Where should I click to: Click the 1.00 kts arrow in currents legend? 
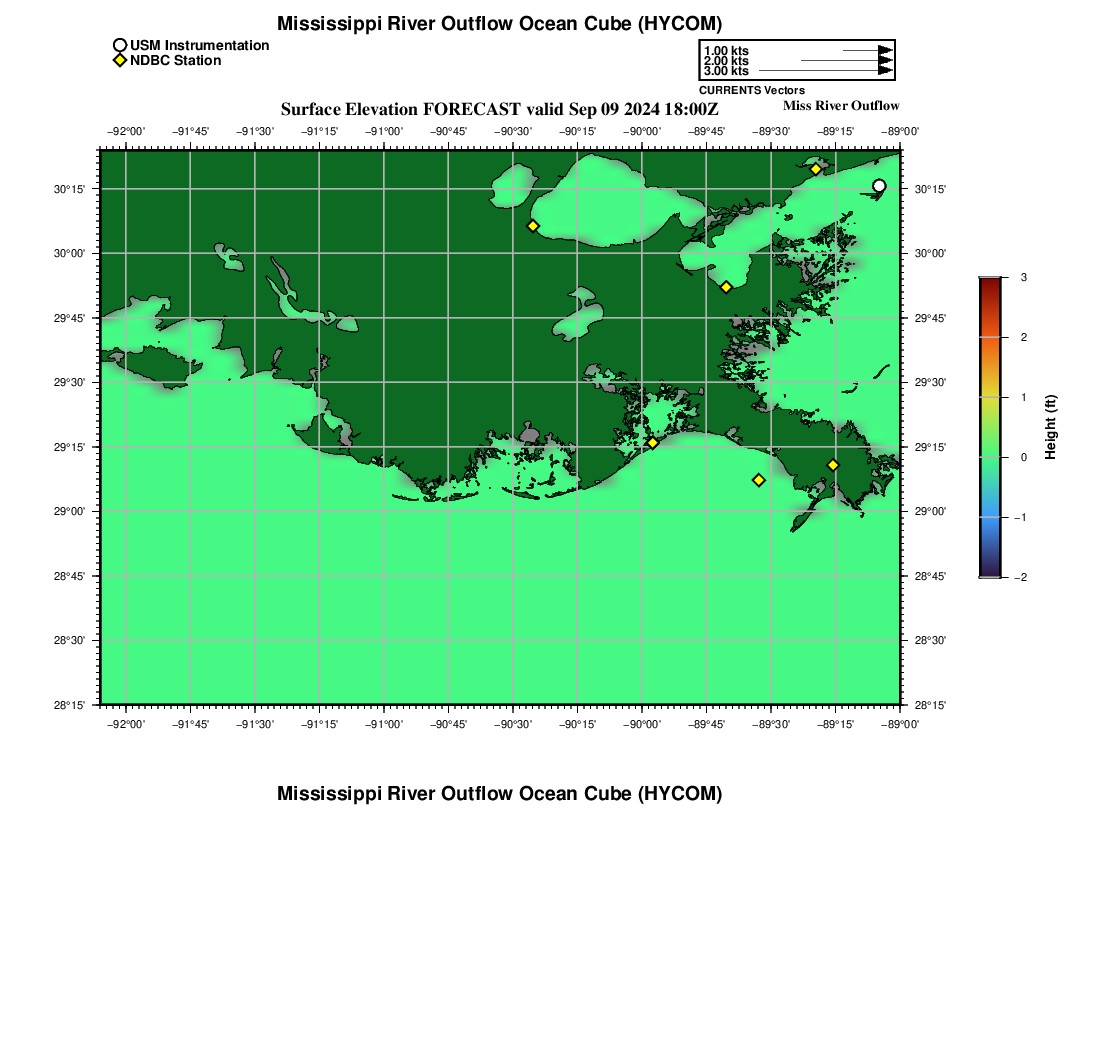(x=868, y=51)
